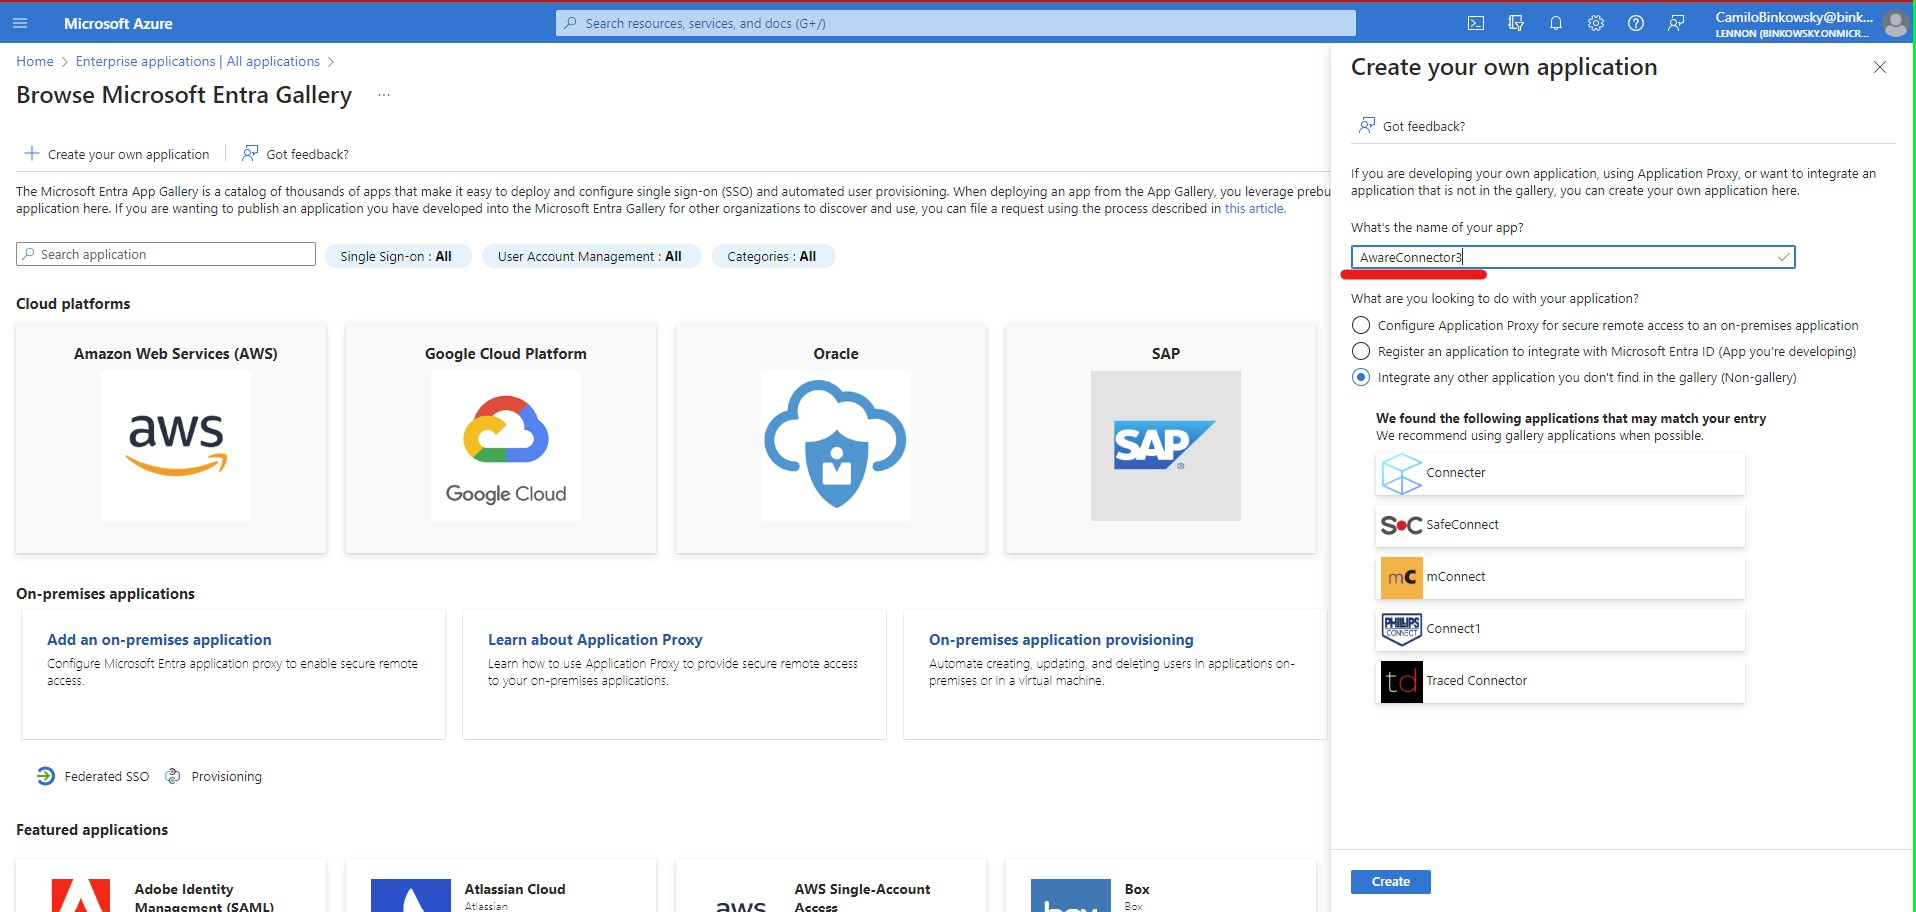
Task: Select 'Configure Application Proxy' option
Action: [x=1360, y=325]
